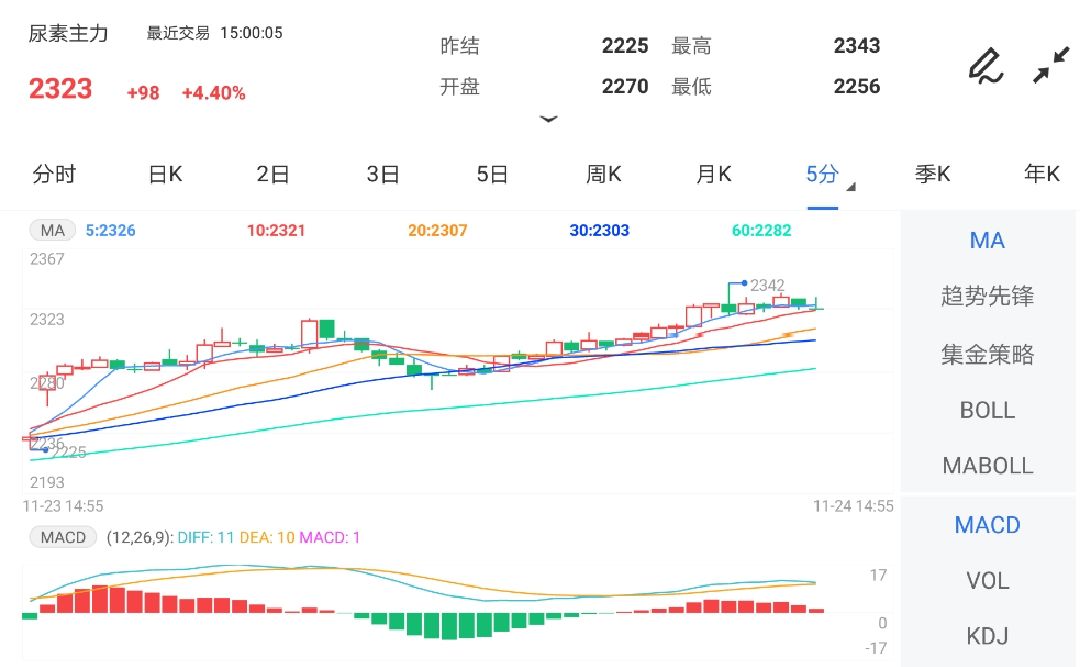Select MA in the right indicator list
The height and width of the screenshot is (667, 1080).
[987, 240]
